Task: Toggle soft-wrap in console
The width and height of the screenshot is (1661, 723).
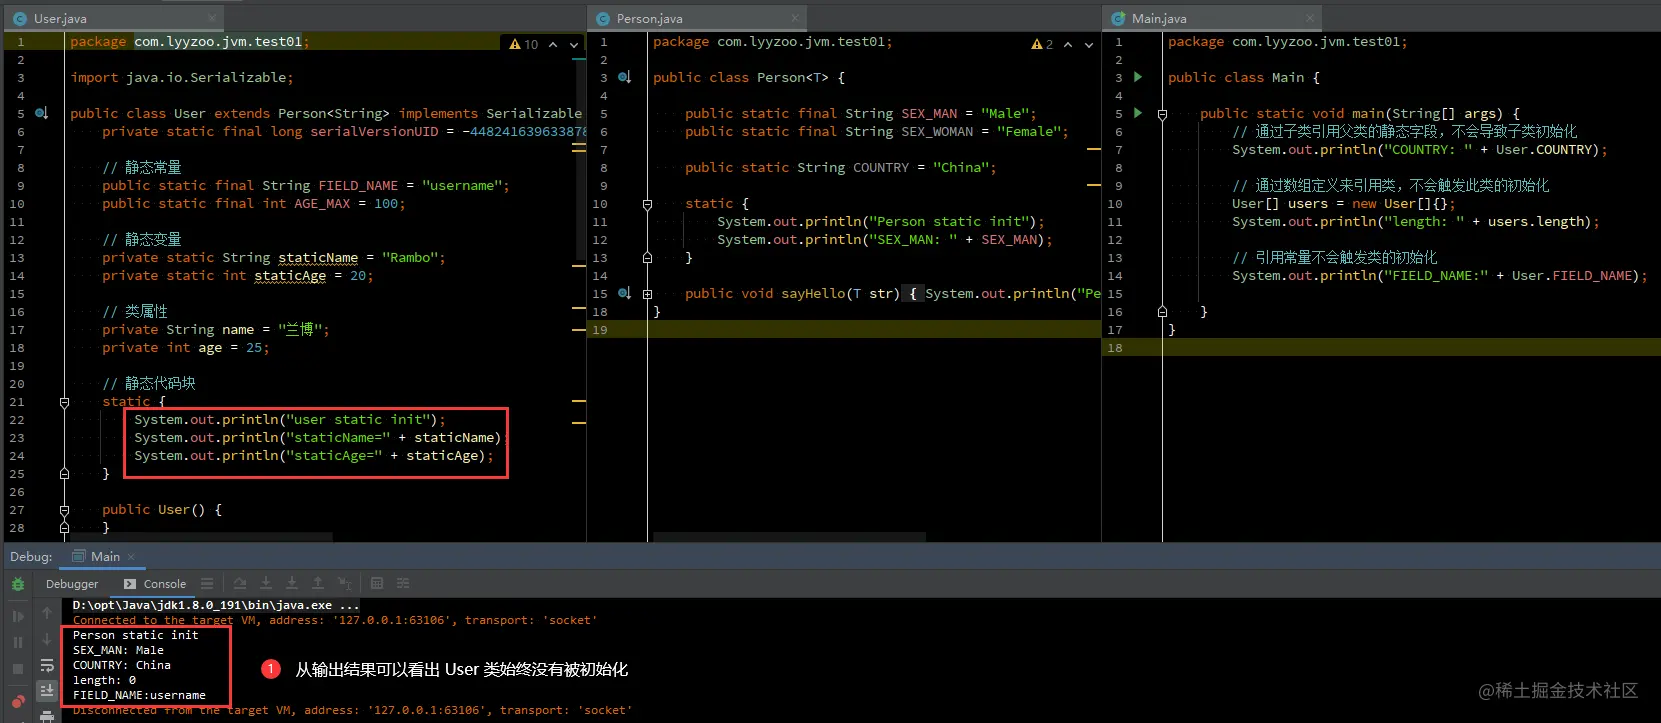Action: click(47, 664)
